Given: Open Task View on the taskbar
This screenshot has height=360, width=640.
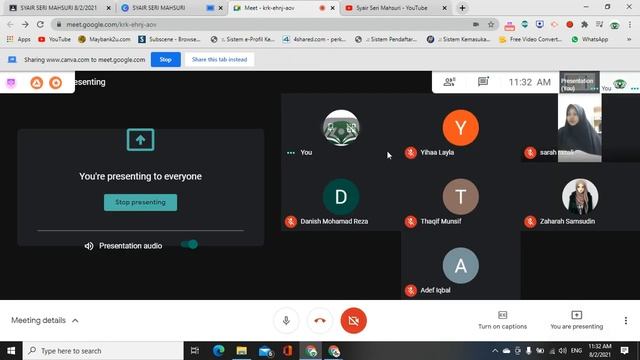Looking at the screenshot, I should [x=195, y=351].
